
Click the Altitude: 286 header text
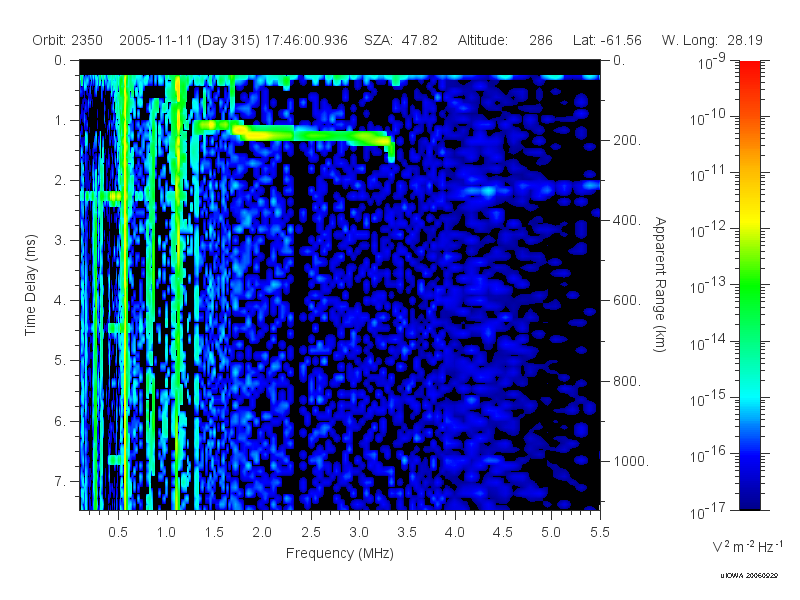505,40
